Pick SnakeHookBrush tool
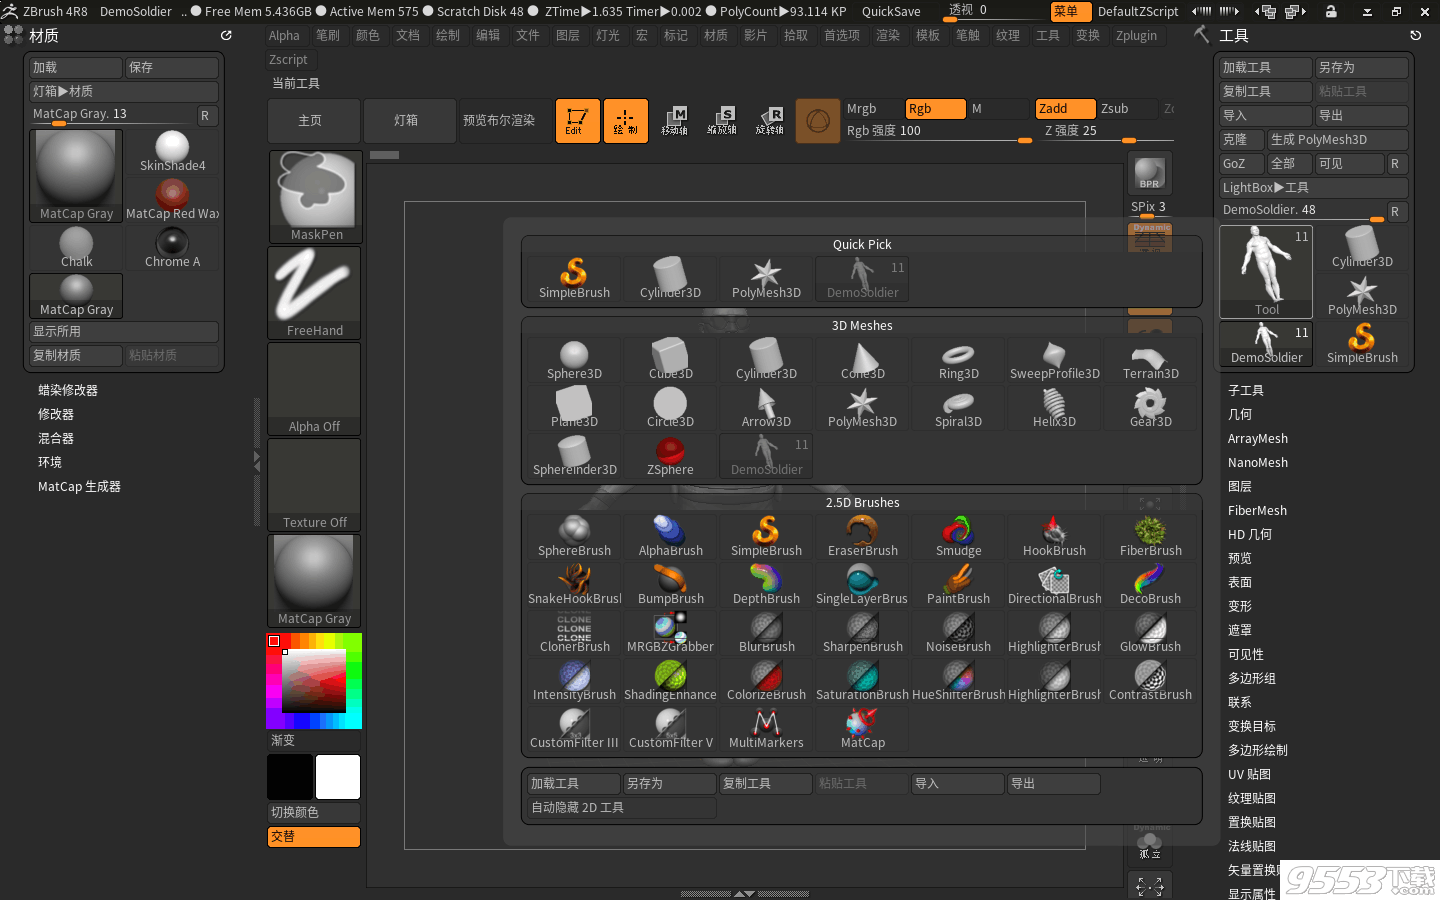Image resolution: width=1440 pixels, height=900 pixels. point(574,585)
